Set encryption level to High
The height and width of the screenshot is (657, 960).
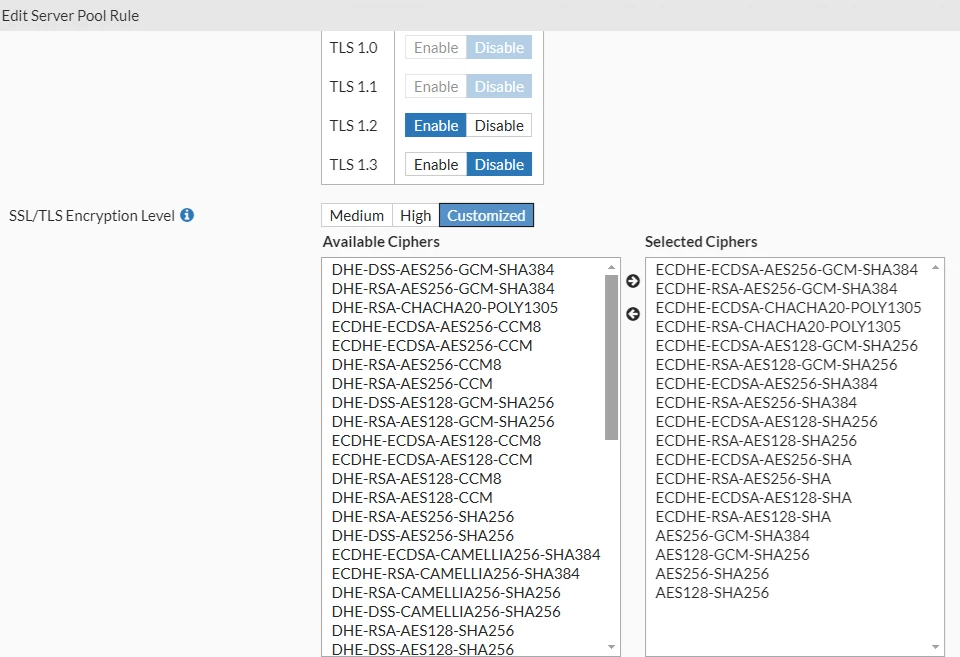[x=416, y=216]
